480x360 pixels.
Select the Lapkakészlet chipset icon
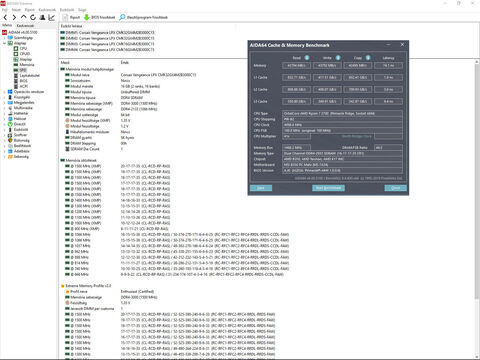pyautogui.click(x=16, y=75)
